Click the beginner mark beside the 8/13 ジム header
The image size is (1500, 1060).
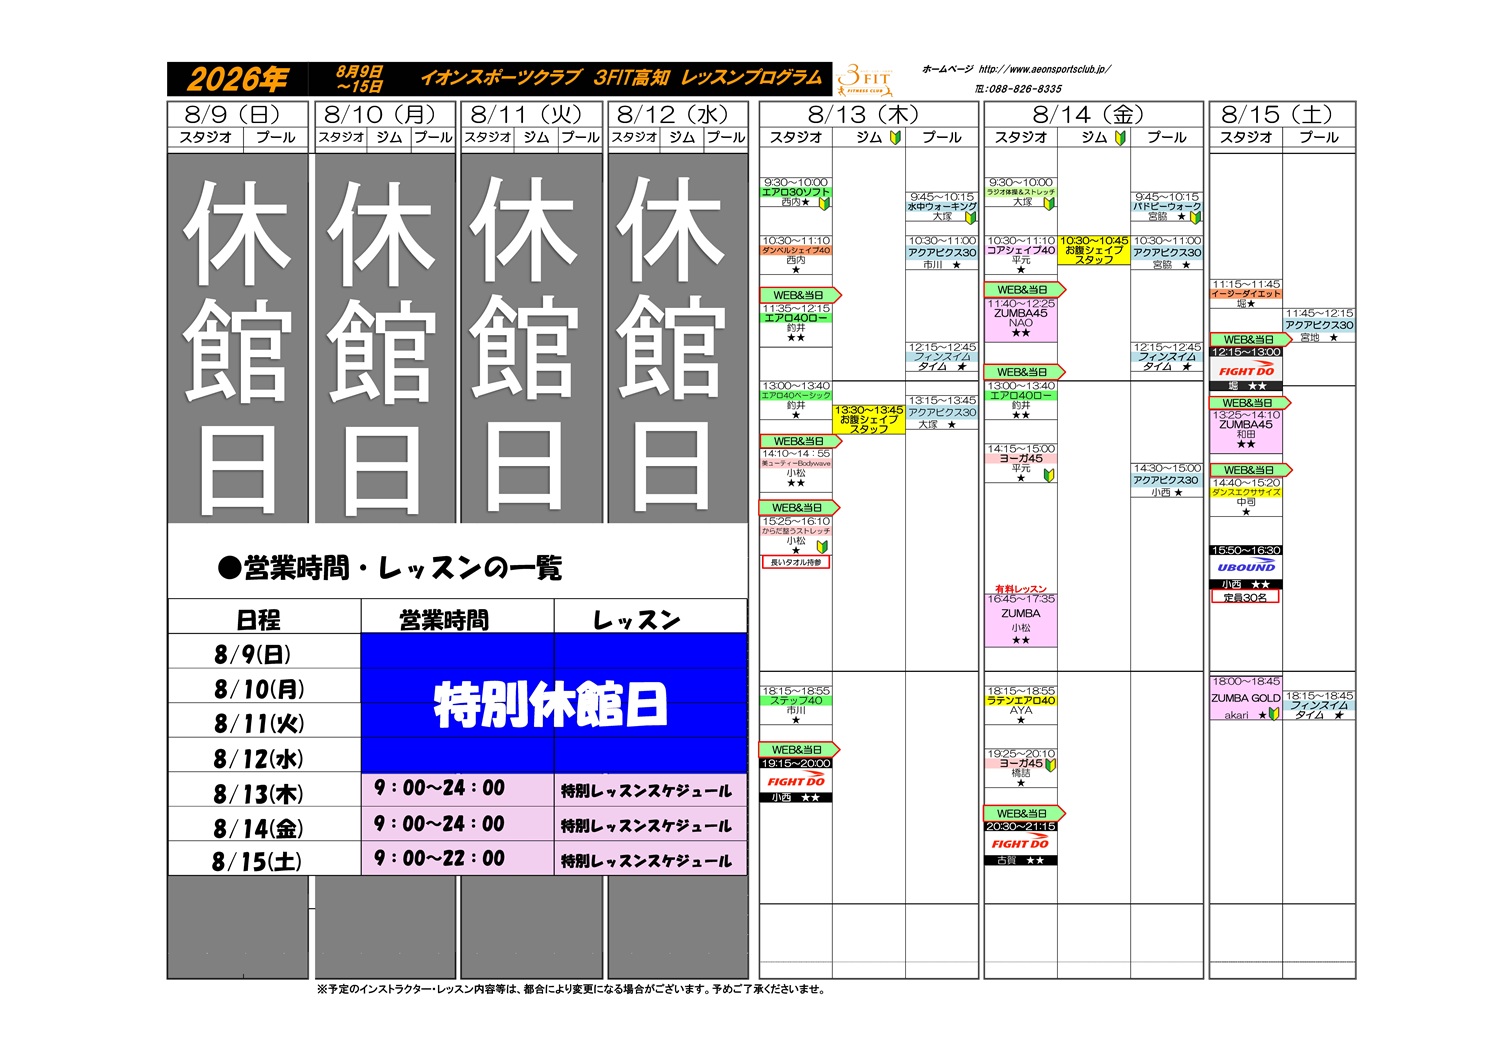pos(895,138)
